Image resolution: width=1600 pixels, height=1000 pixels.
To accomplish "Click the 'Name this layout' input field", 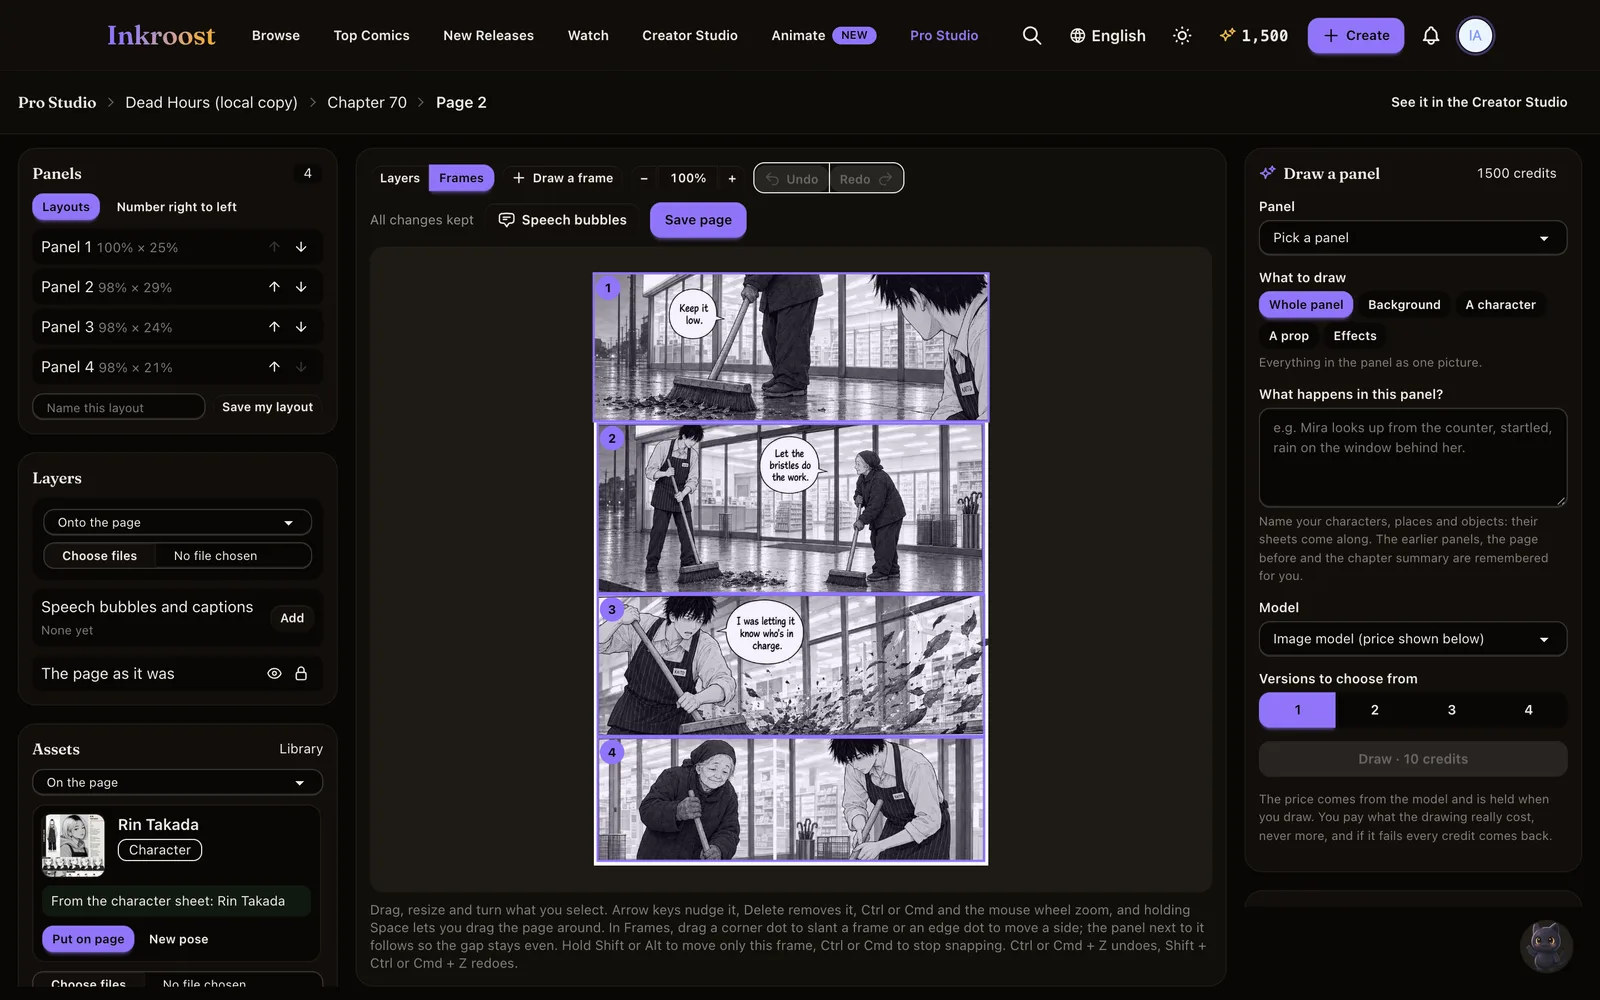I will [x=118, y=407].
